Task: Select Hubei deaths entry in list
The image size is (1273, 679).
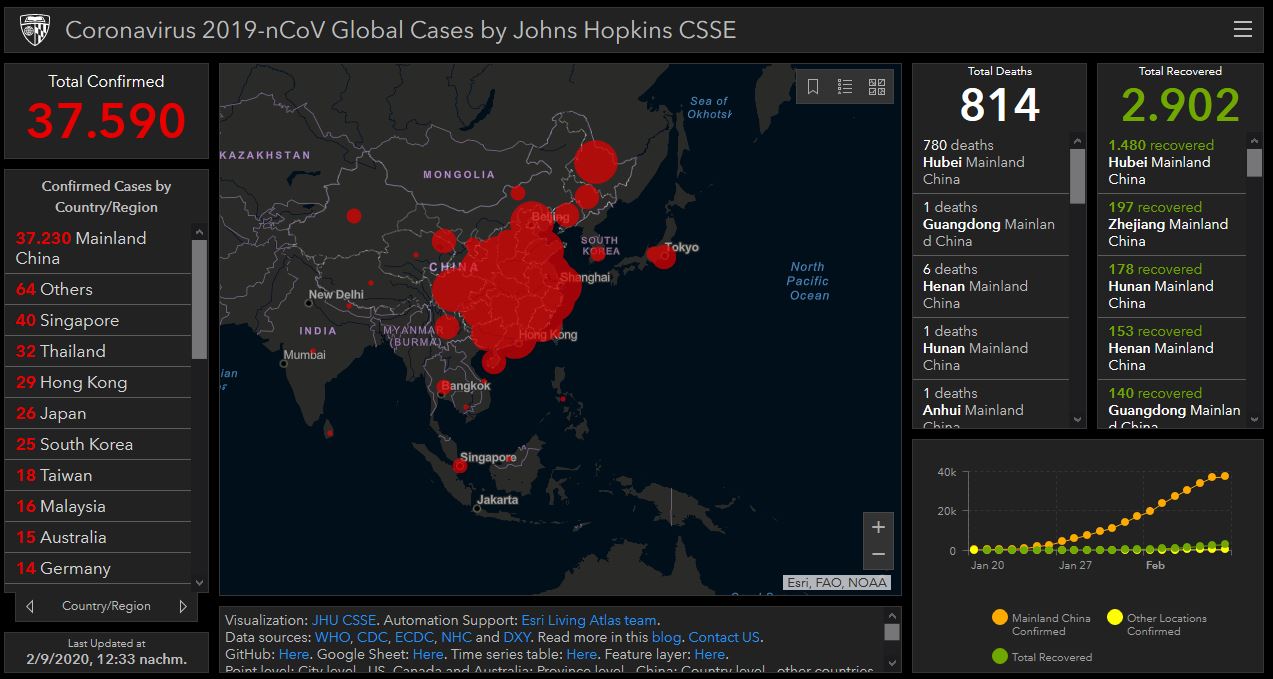Action: (x=990, y=162)
